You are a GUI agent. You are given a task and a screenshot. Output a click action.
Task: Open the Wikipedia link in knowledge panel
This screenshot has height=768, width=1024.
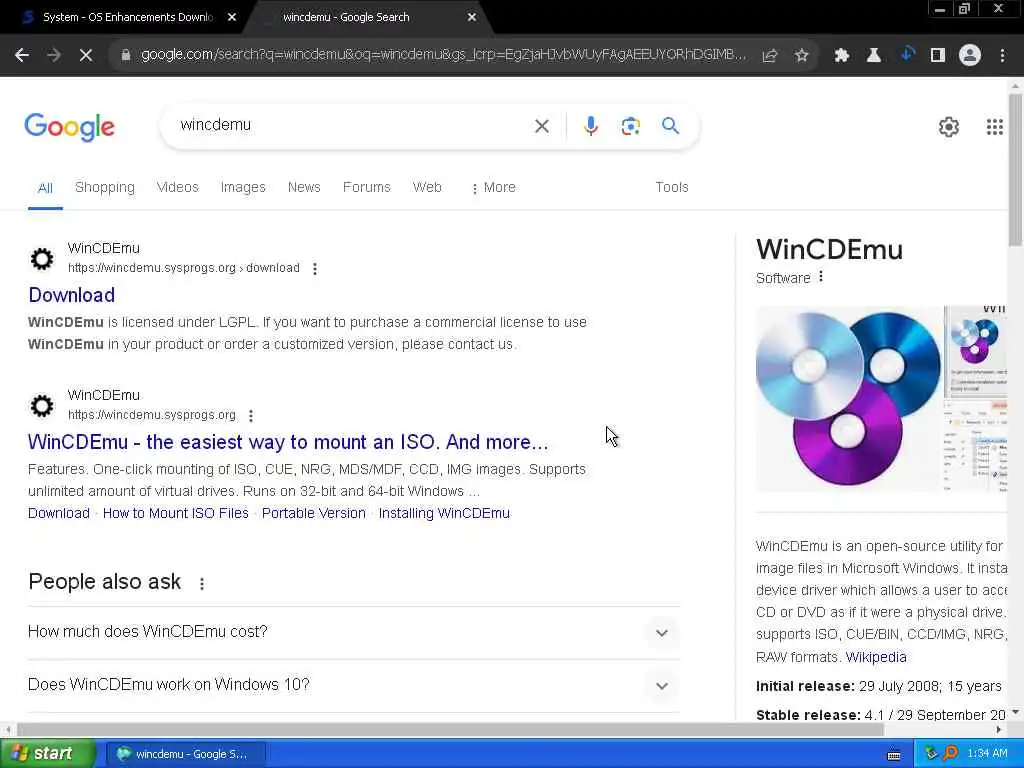[876, 657]
